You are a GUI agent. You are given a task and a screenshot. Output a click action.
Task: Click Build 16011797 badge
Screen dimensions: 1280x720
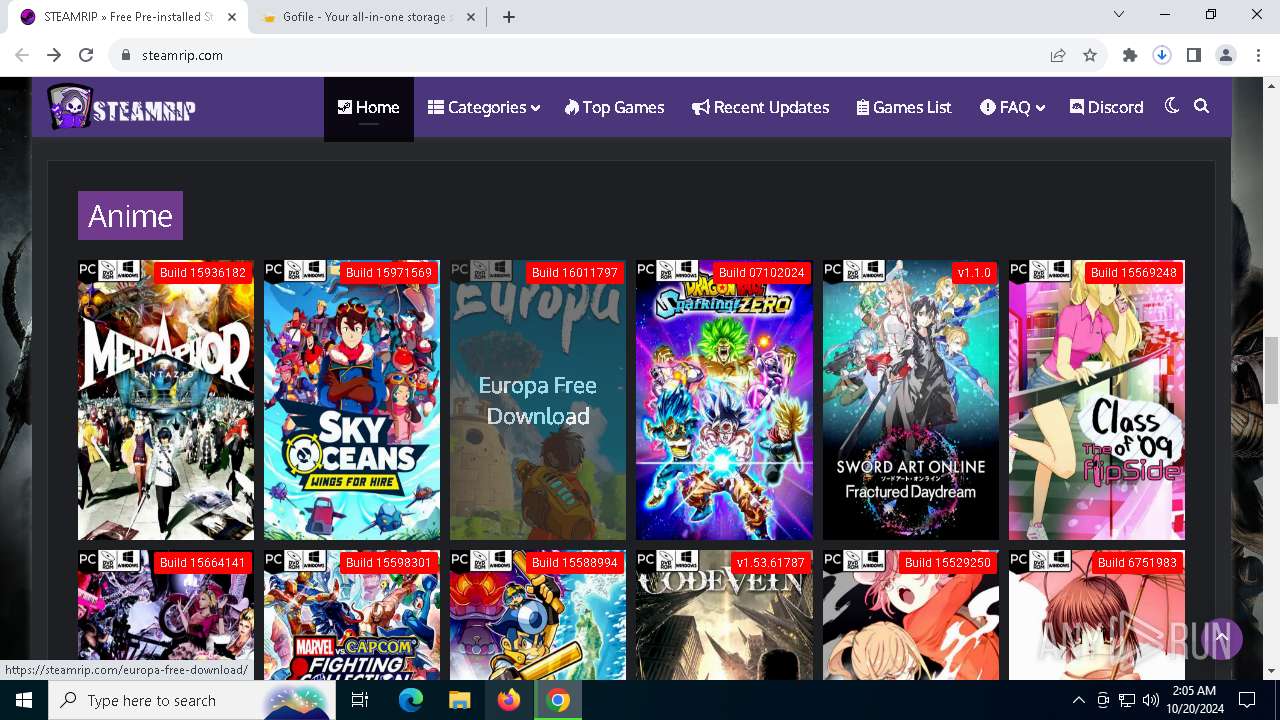575,273
